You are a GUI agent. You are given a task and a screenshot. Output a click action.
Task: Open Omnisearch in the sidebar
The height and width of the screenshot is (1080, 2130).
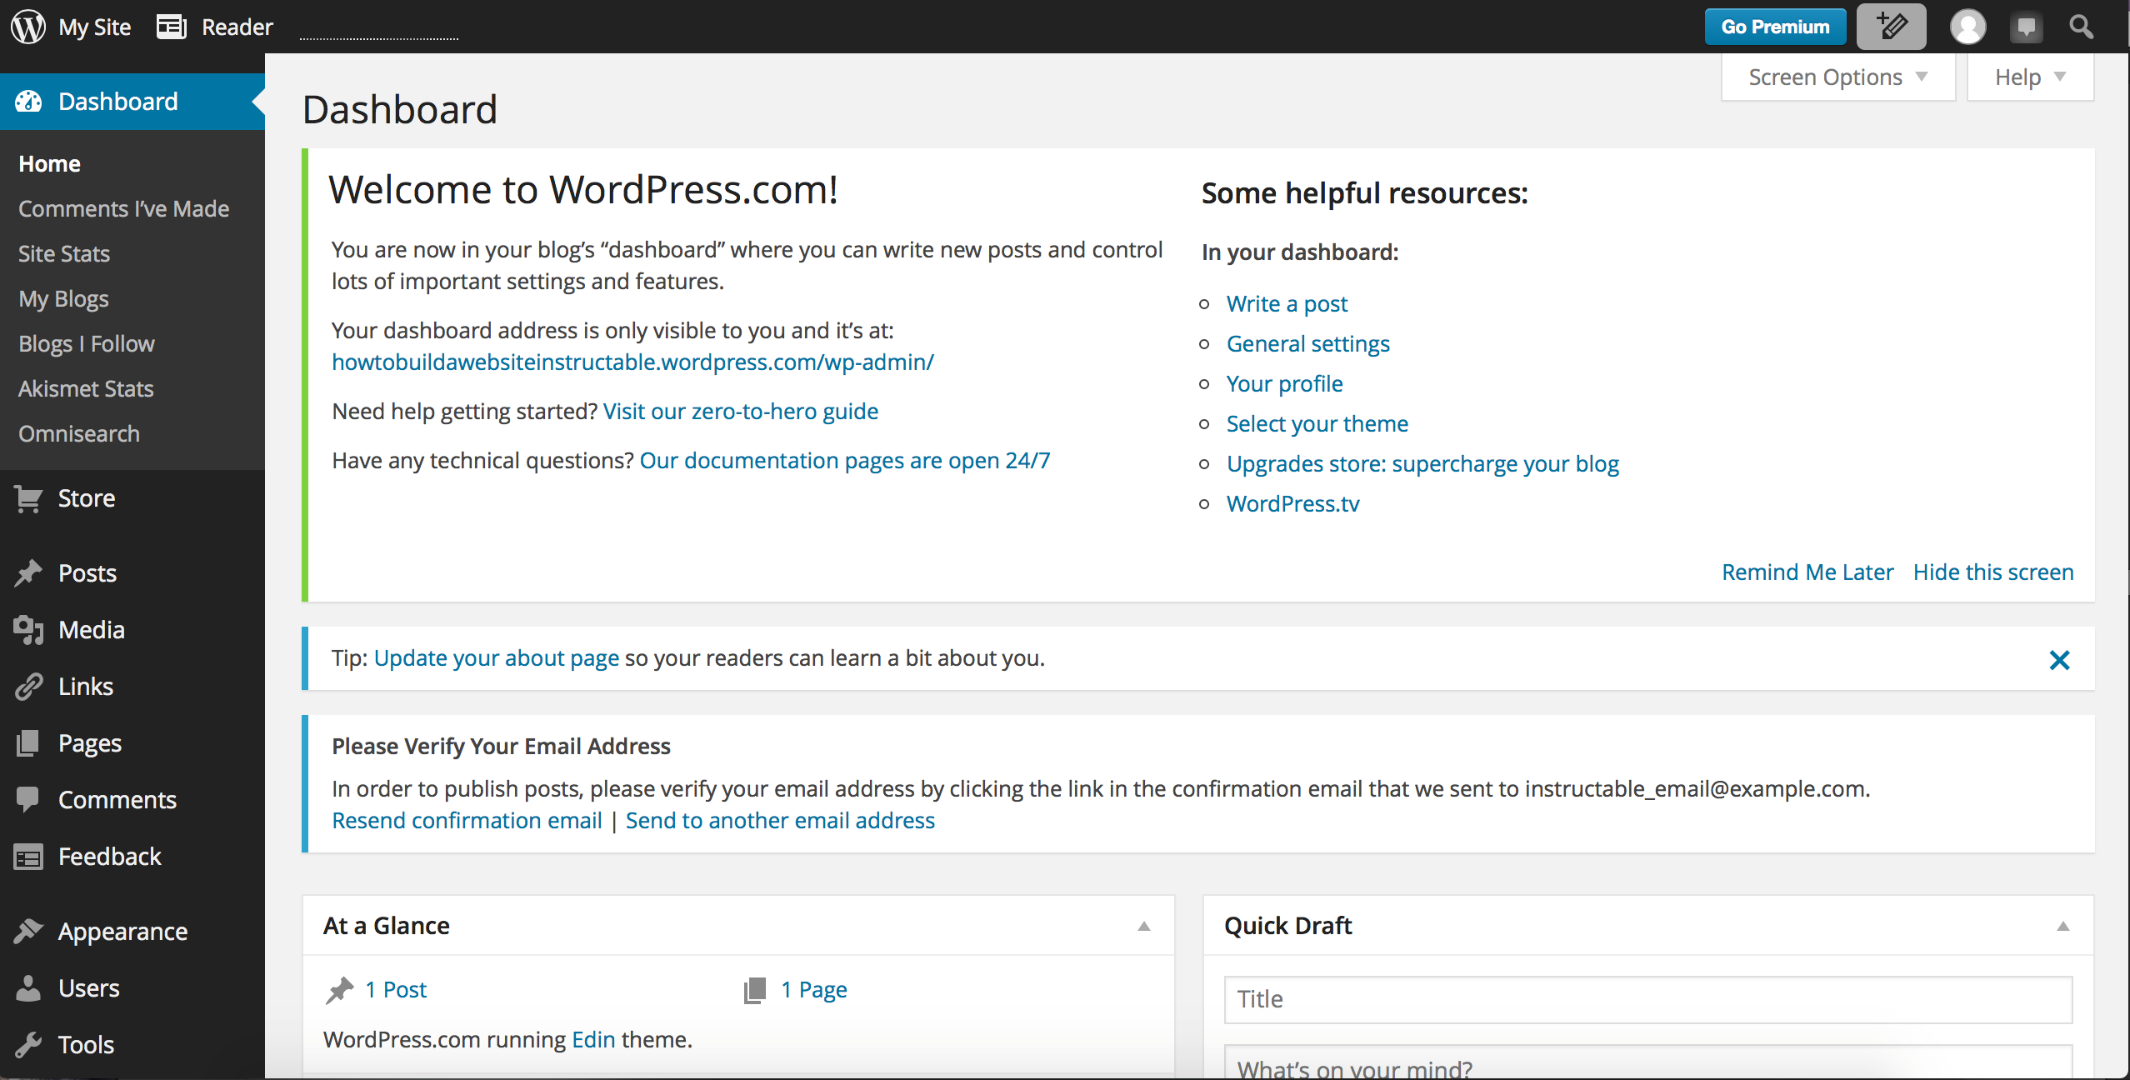pyautogui.click(x=79, y=434)
